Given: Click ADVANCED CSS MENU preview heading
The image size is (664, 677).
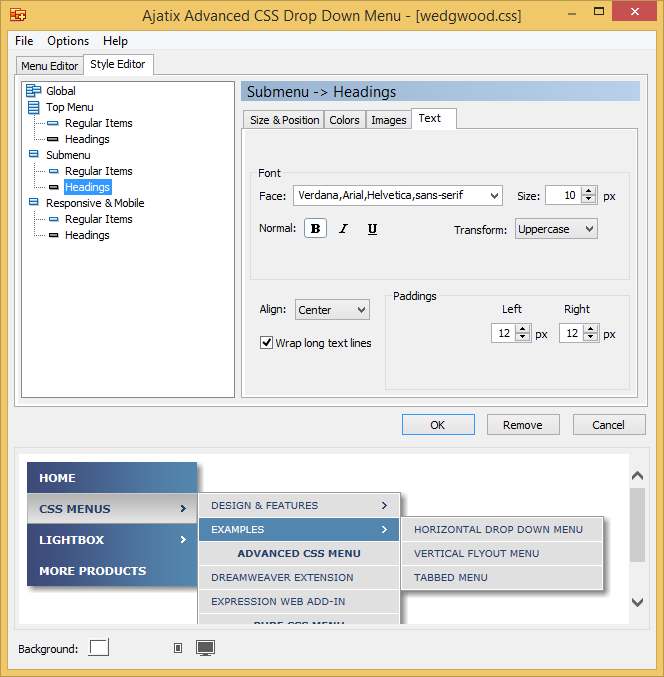Looking at the screenshot, I should [x=299, y=554].
